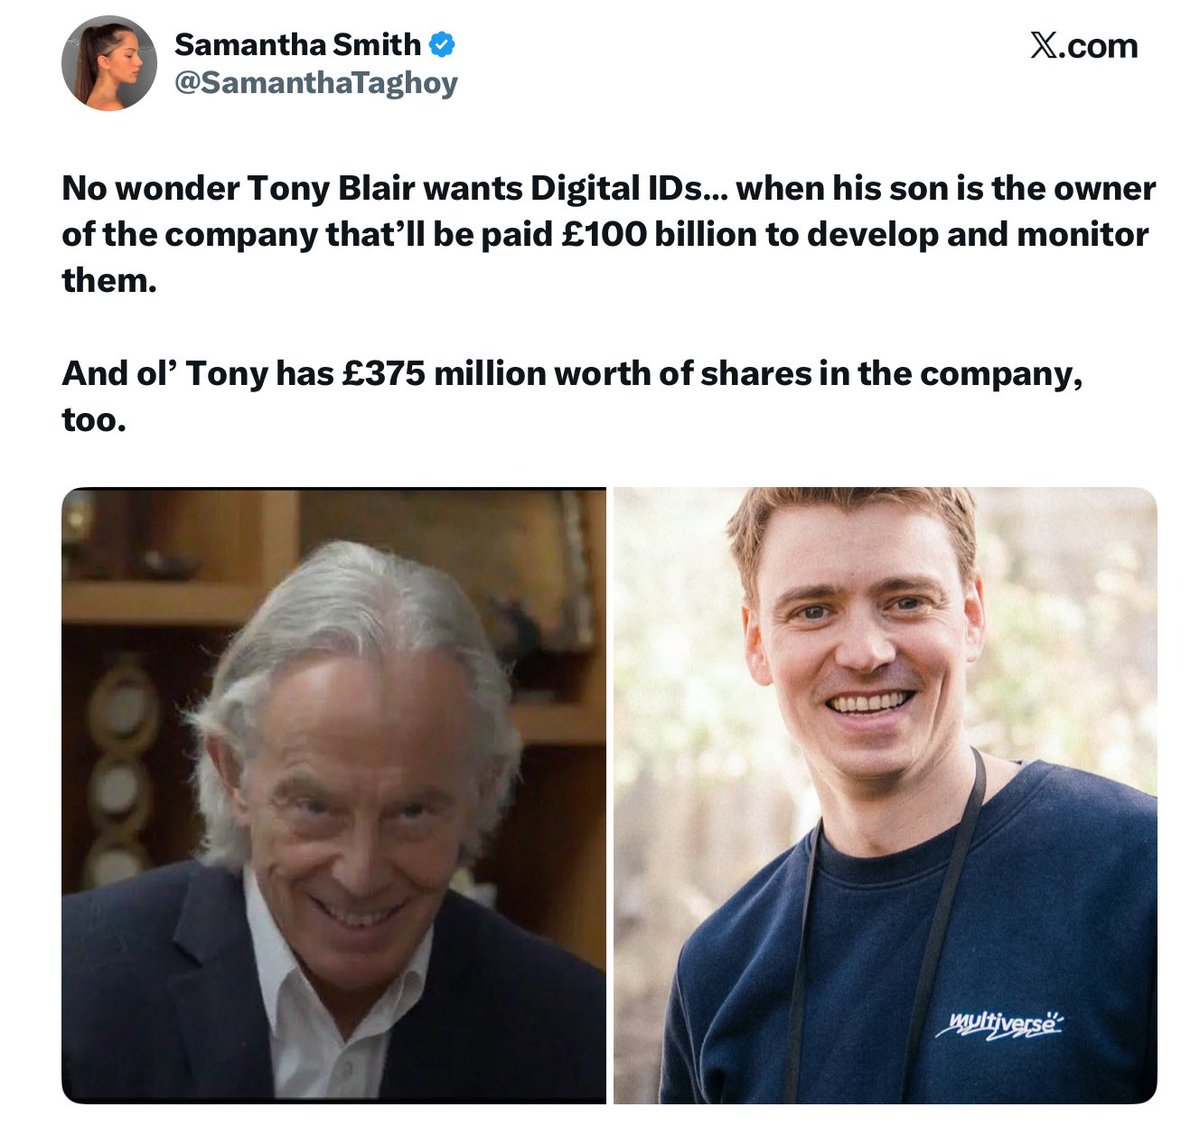Image resolution: width=1200 pixels, height=1126 pixels.
Task: Open the @SamanthaTaghoy handle link
Action: tap(316, 84)
